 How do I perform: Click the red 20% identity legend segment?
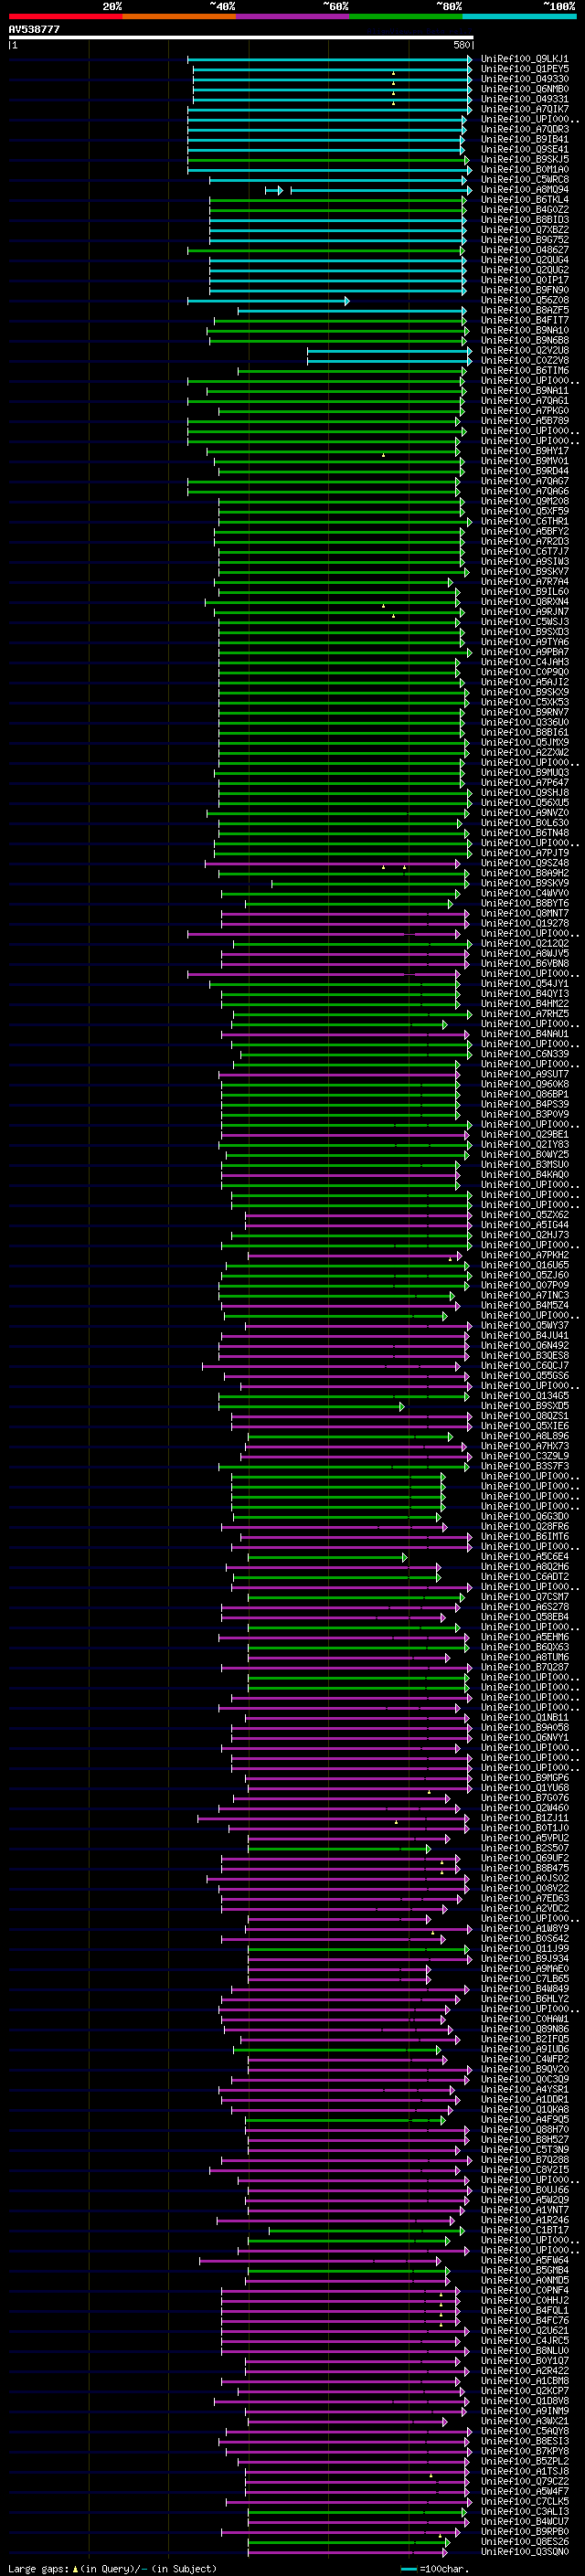(65, 16)
